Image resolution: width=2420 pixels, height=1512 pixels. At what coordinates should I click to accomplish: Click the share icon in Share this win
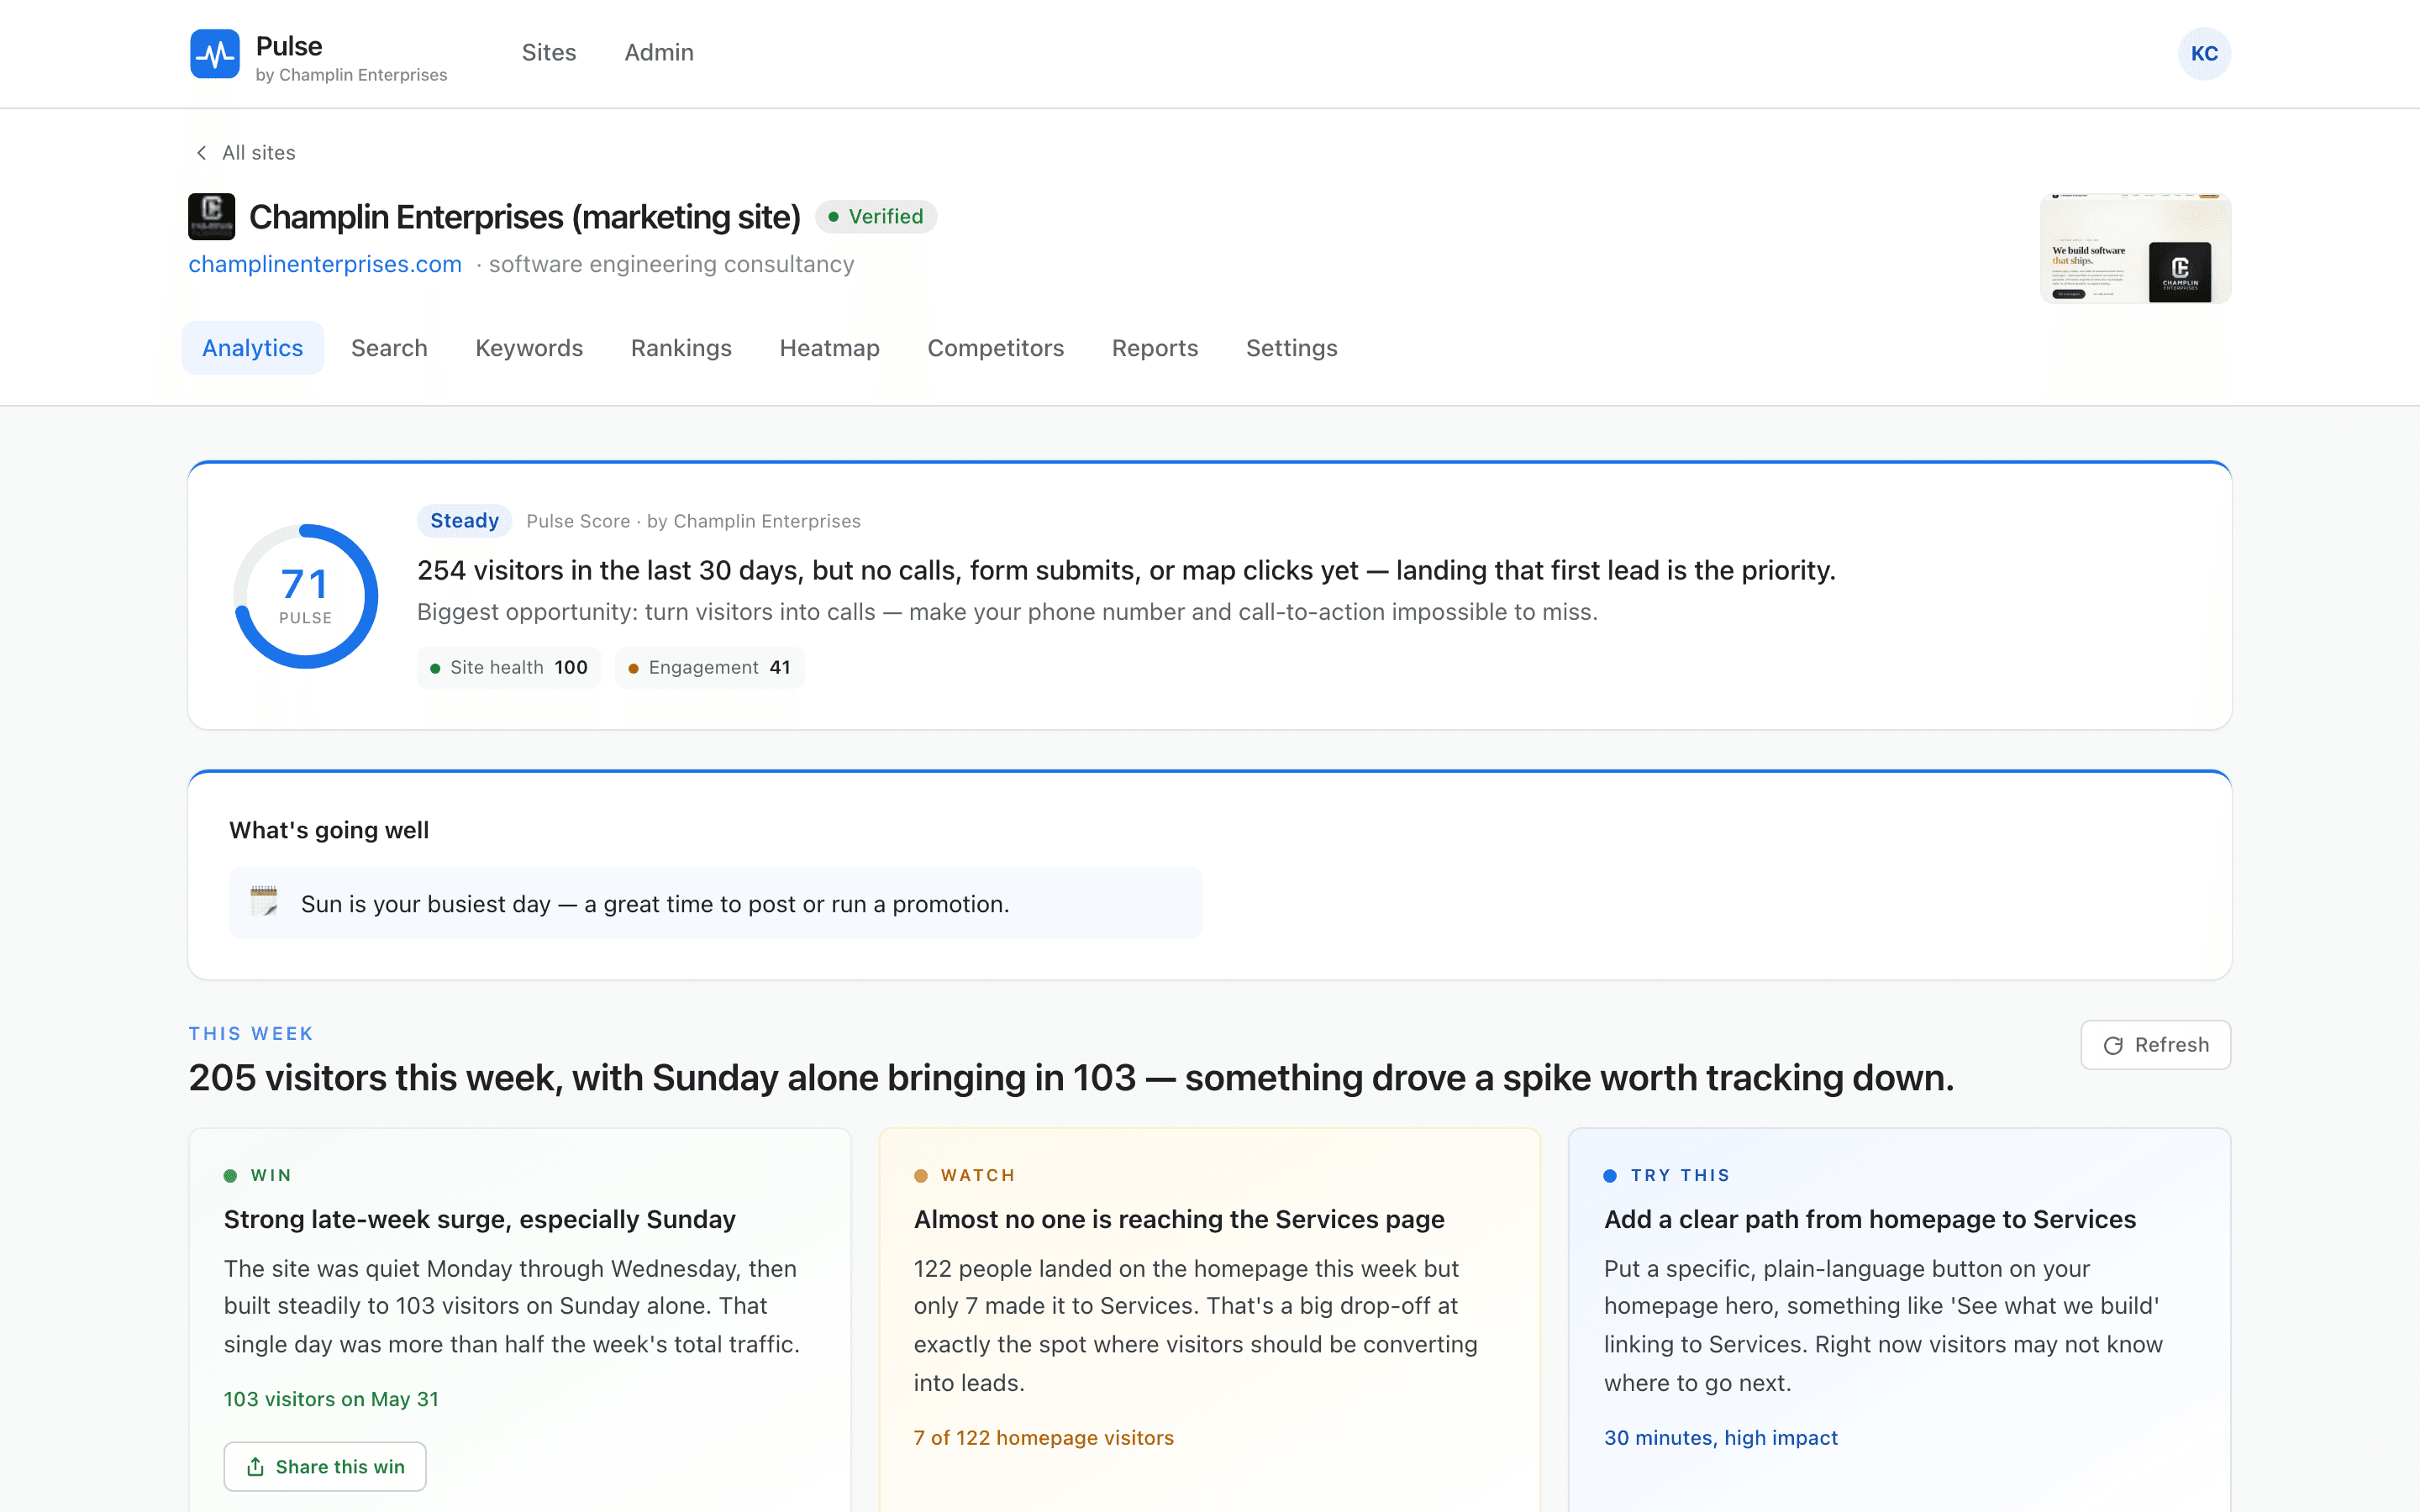pos(255,1467)
